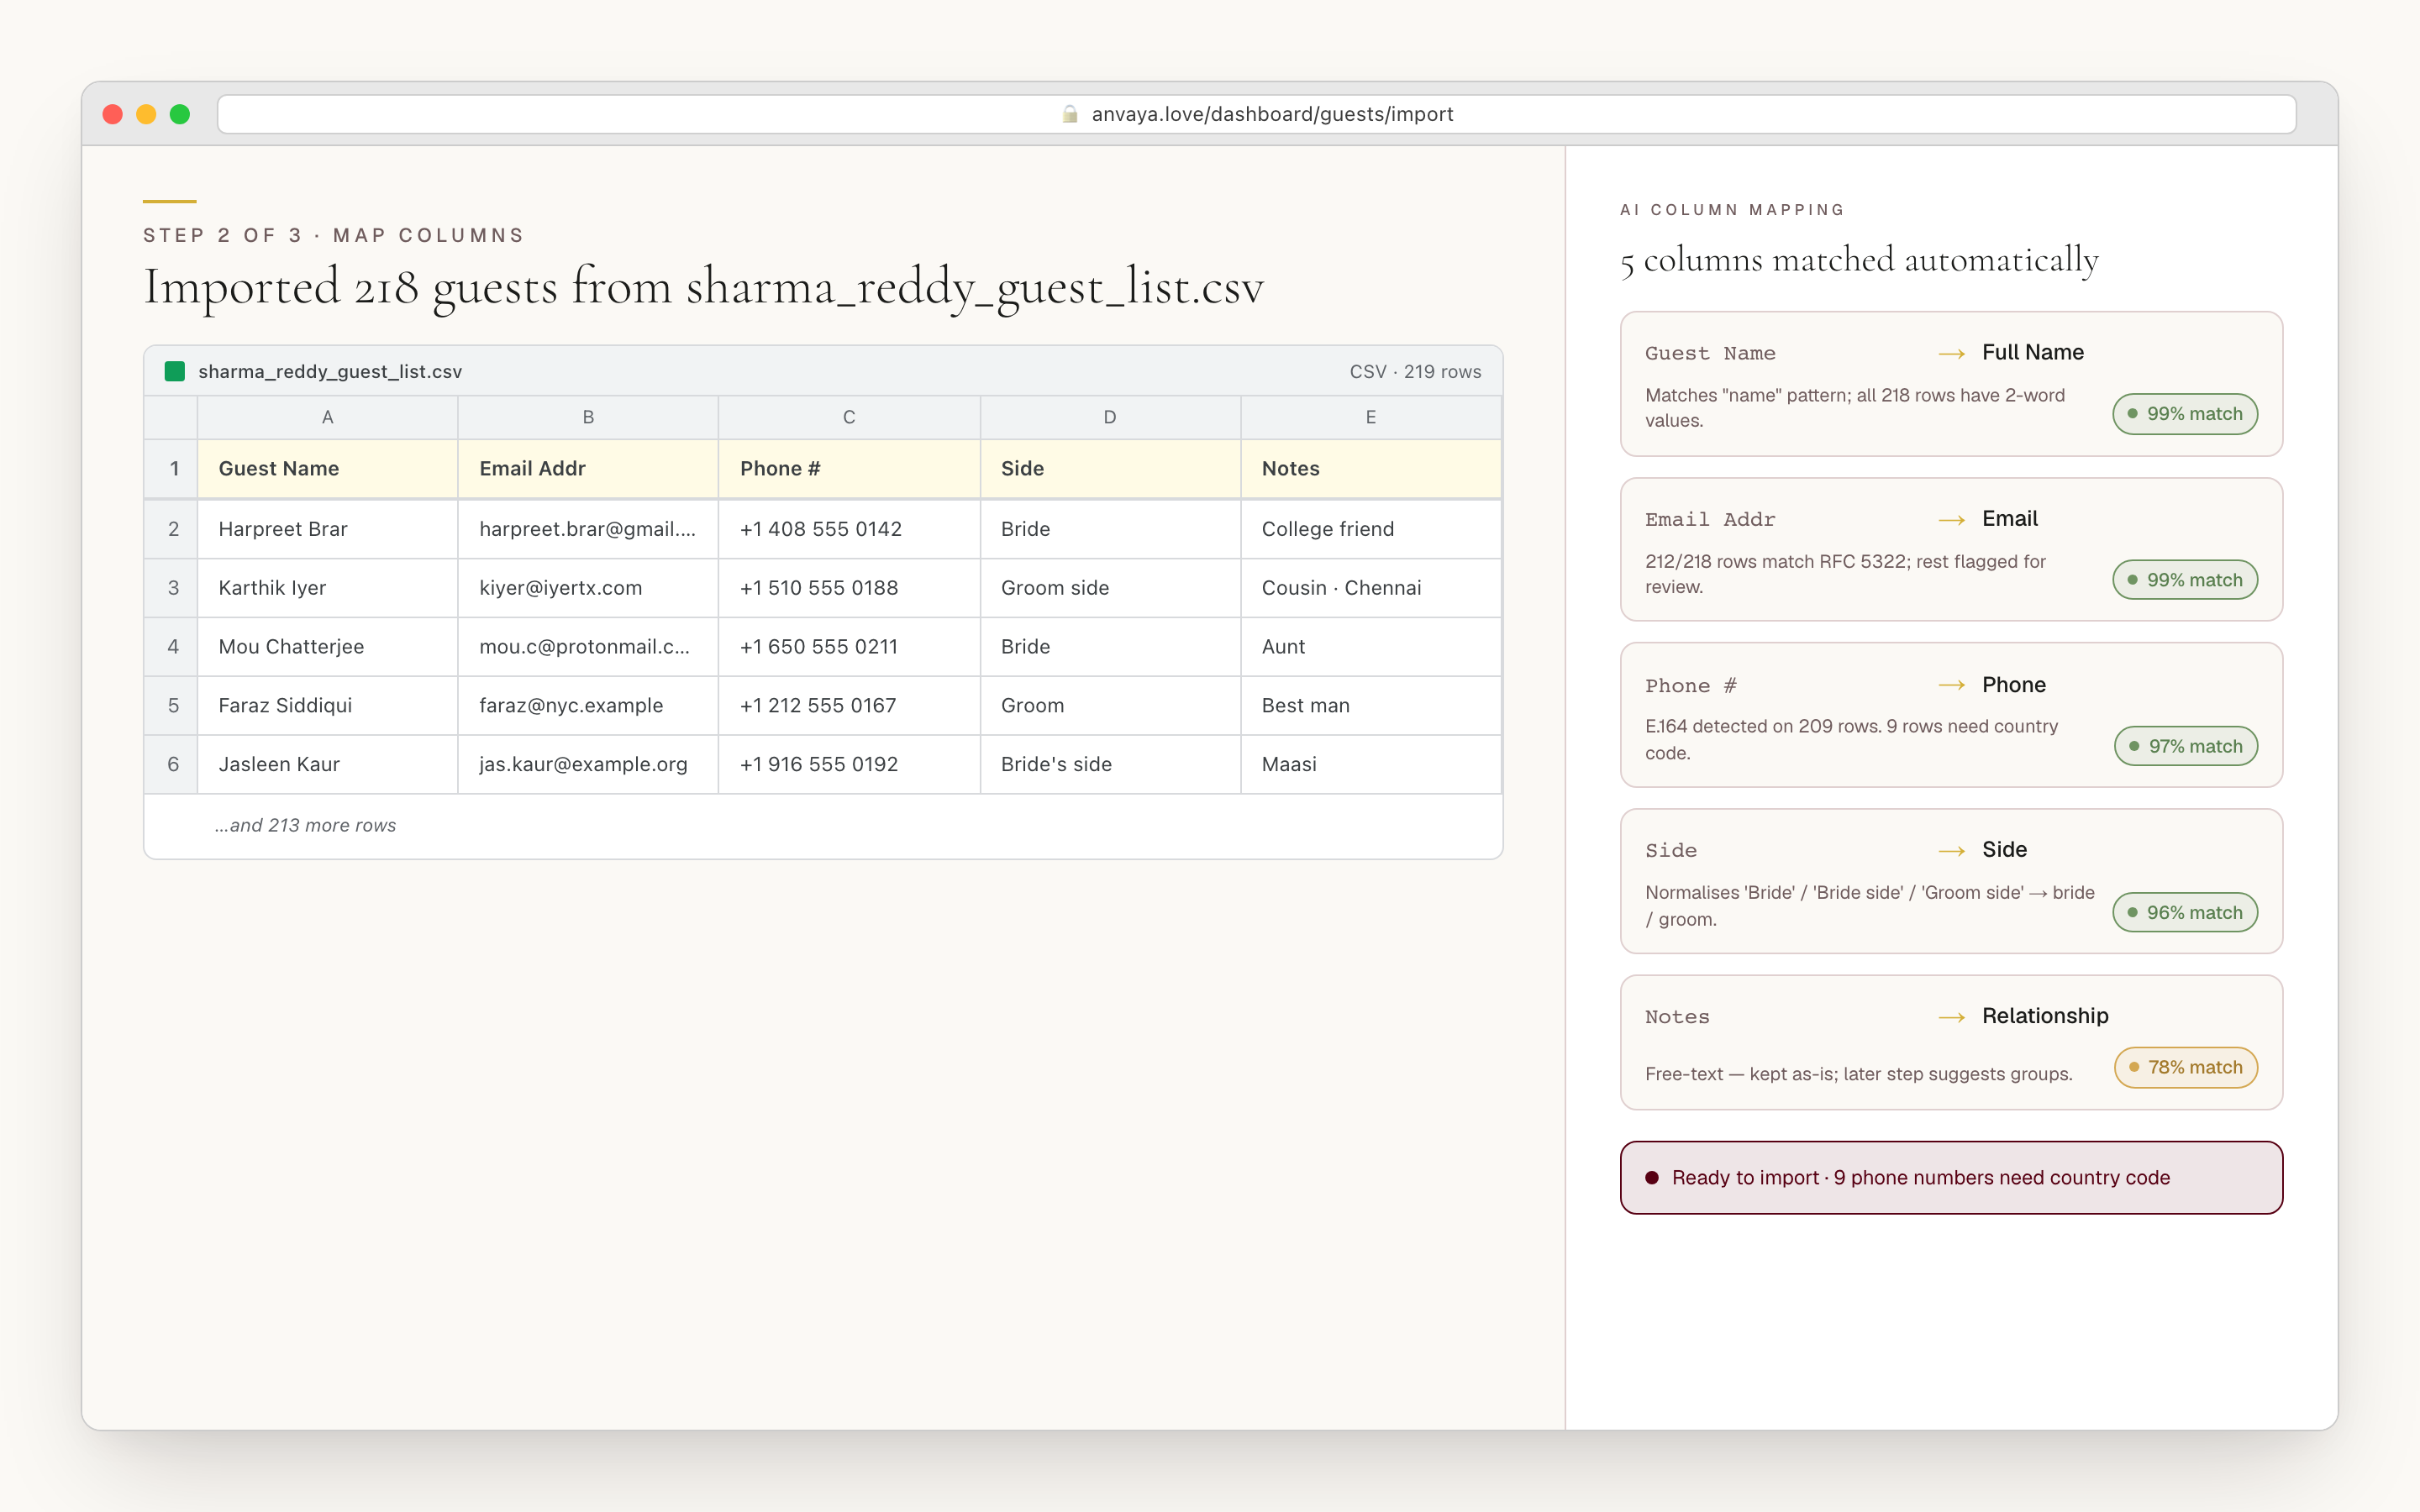
Task: Select column B header
Action: [x=588, y=417]
